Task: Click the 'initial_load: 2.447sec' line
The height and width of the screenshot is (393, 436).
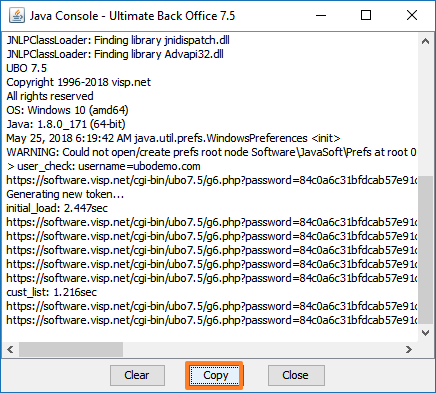Action: coord(57,208)
